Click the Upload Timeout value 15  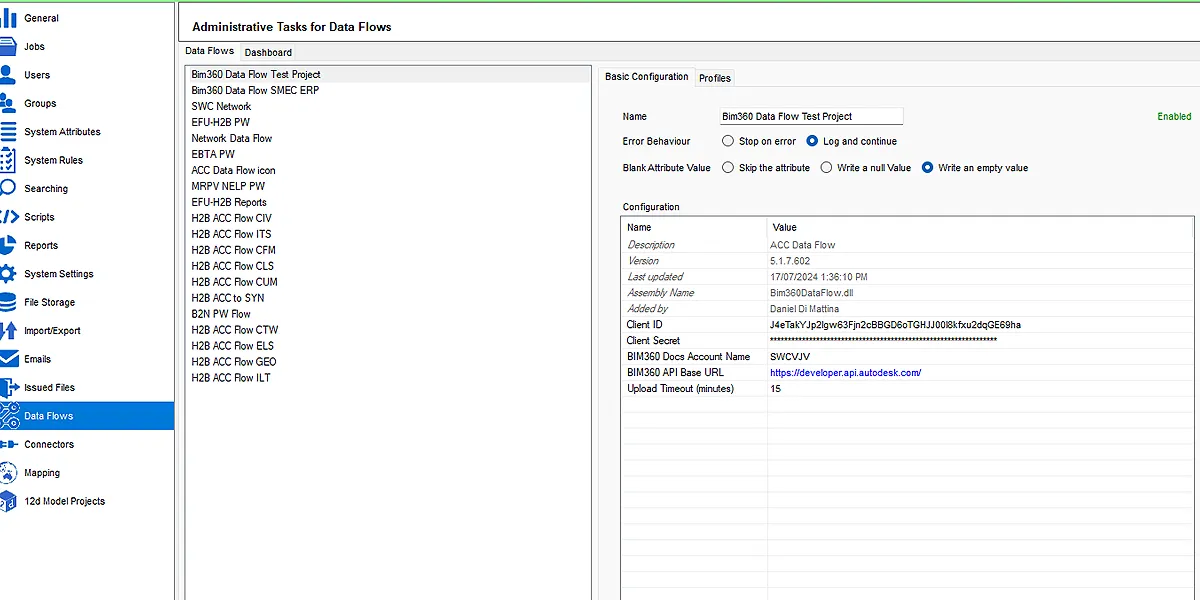pyautogui.click(x=776, y=389)
